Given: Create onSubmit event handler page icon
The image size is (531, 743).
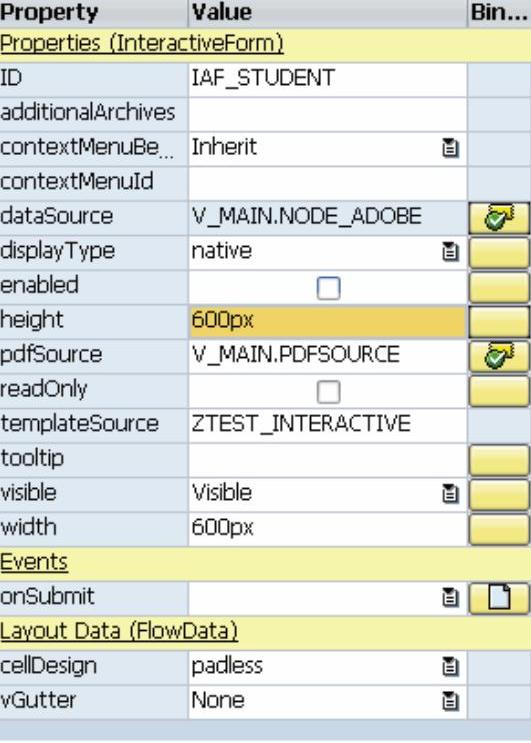Looking at the screenshot, I should (499, 598).
